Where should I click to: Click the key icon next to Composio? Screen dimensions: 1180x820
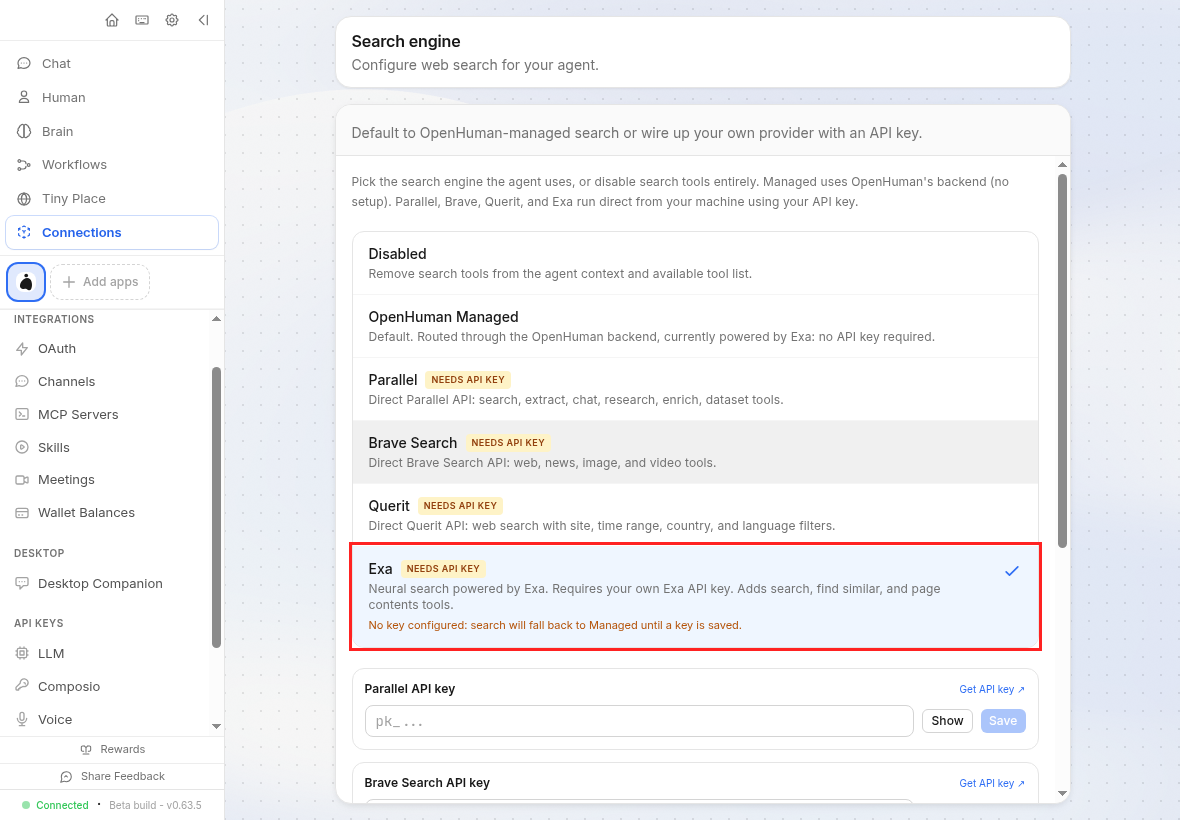click(22, 687)
